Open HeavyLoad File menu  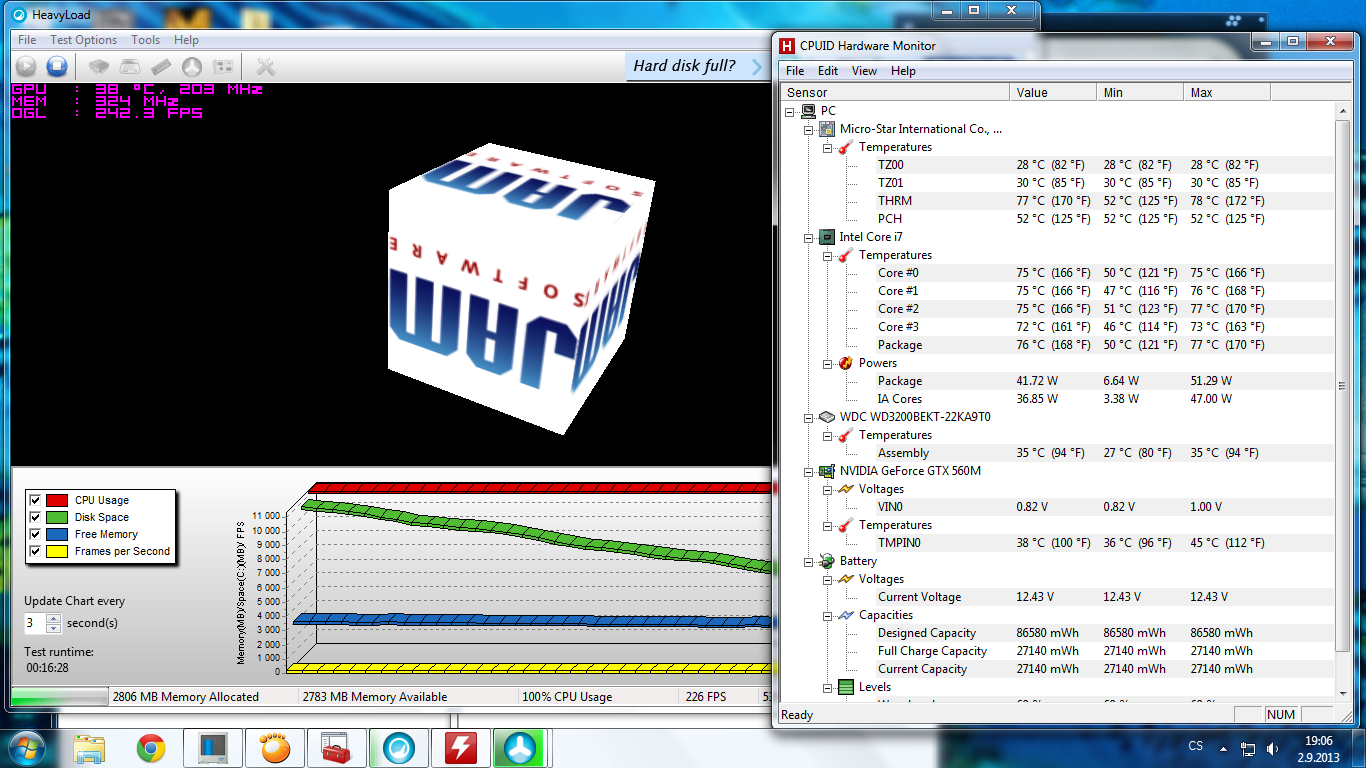point(27,40)
